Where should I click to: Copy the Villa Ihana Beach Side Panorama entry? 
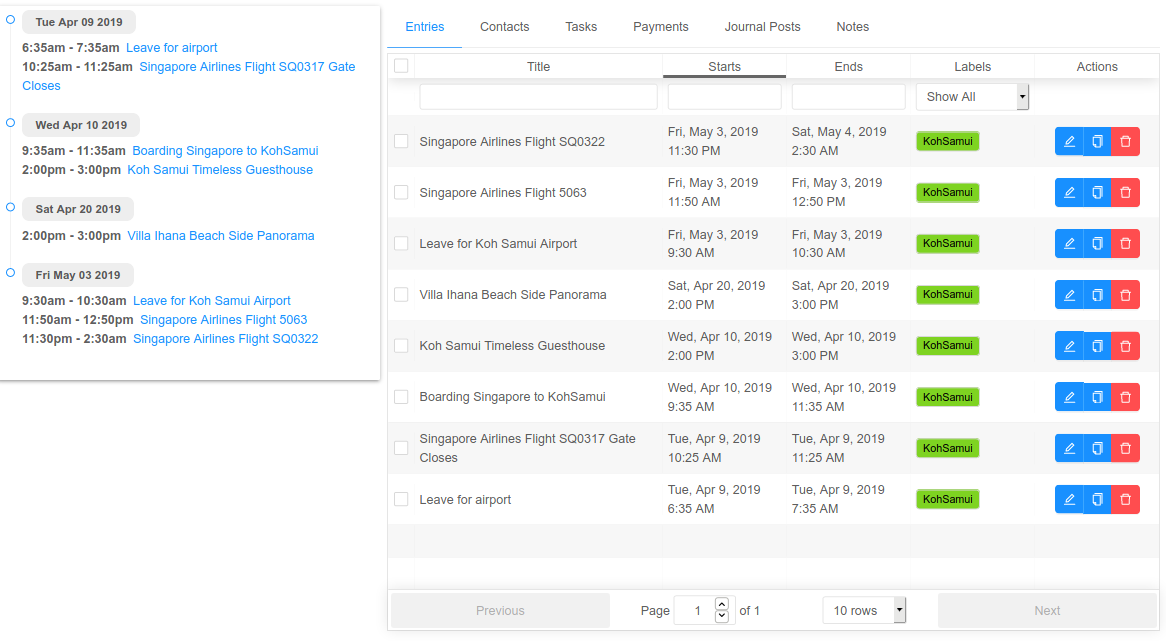click(1097, 295)
